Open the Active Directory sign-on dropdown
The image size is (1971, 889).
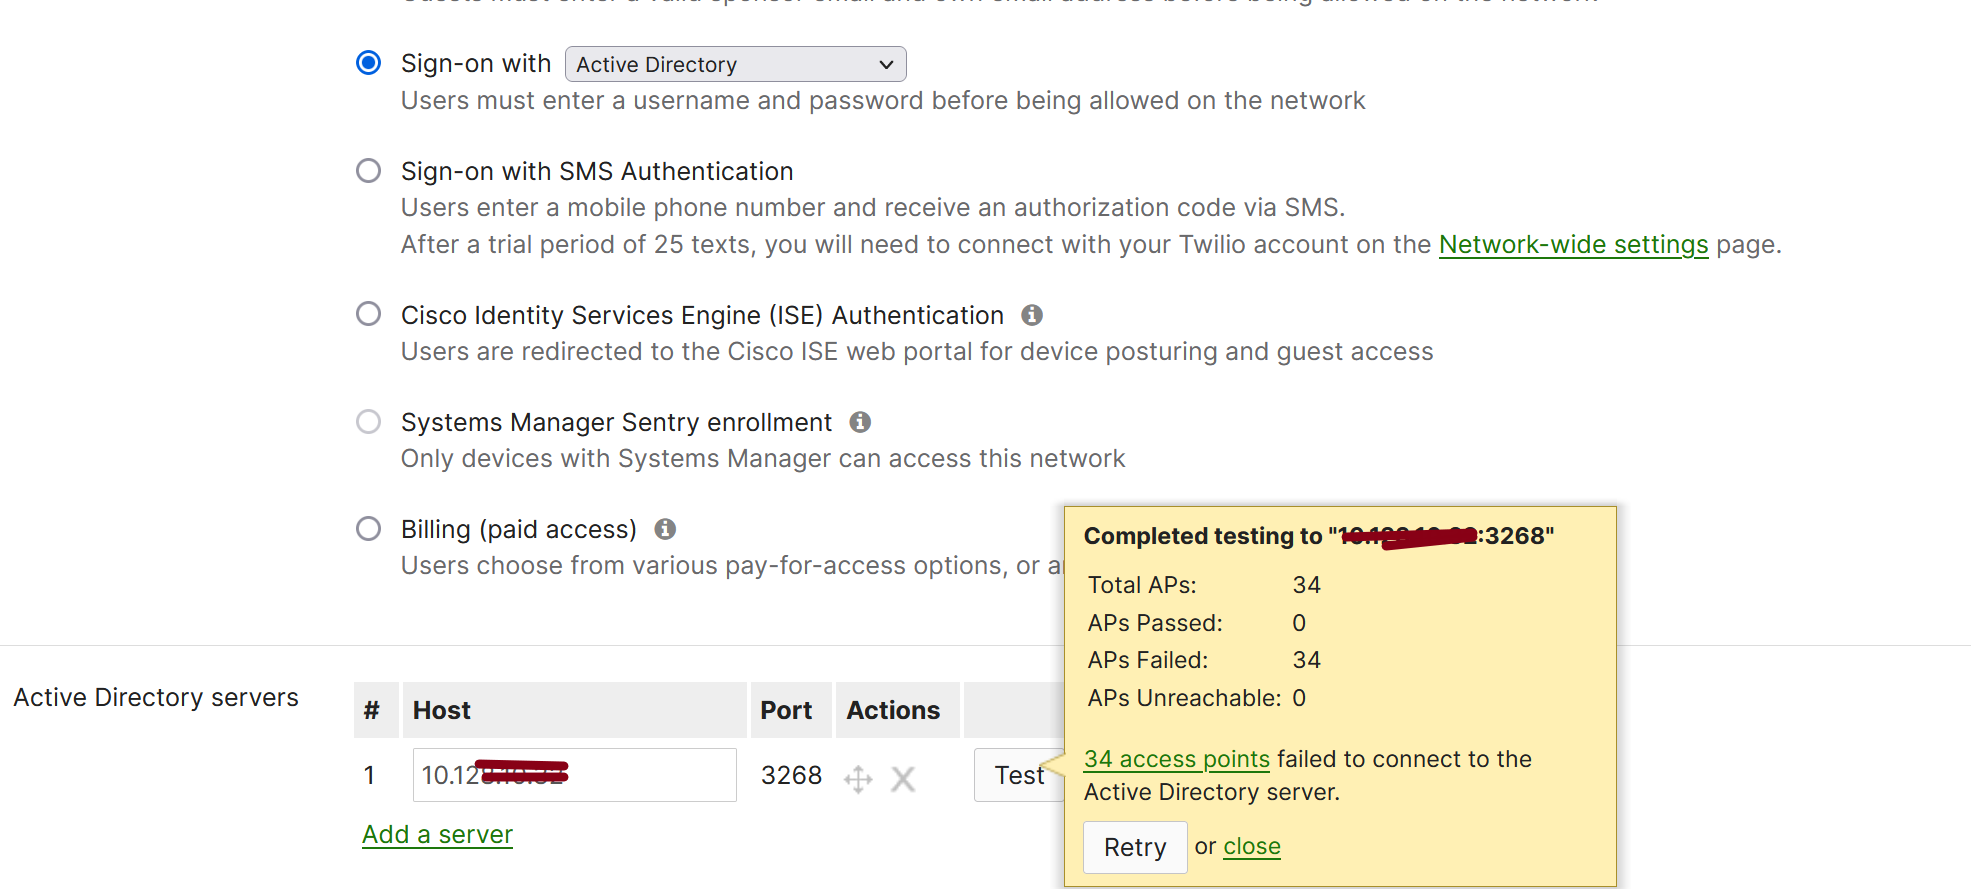coord(735,64)
